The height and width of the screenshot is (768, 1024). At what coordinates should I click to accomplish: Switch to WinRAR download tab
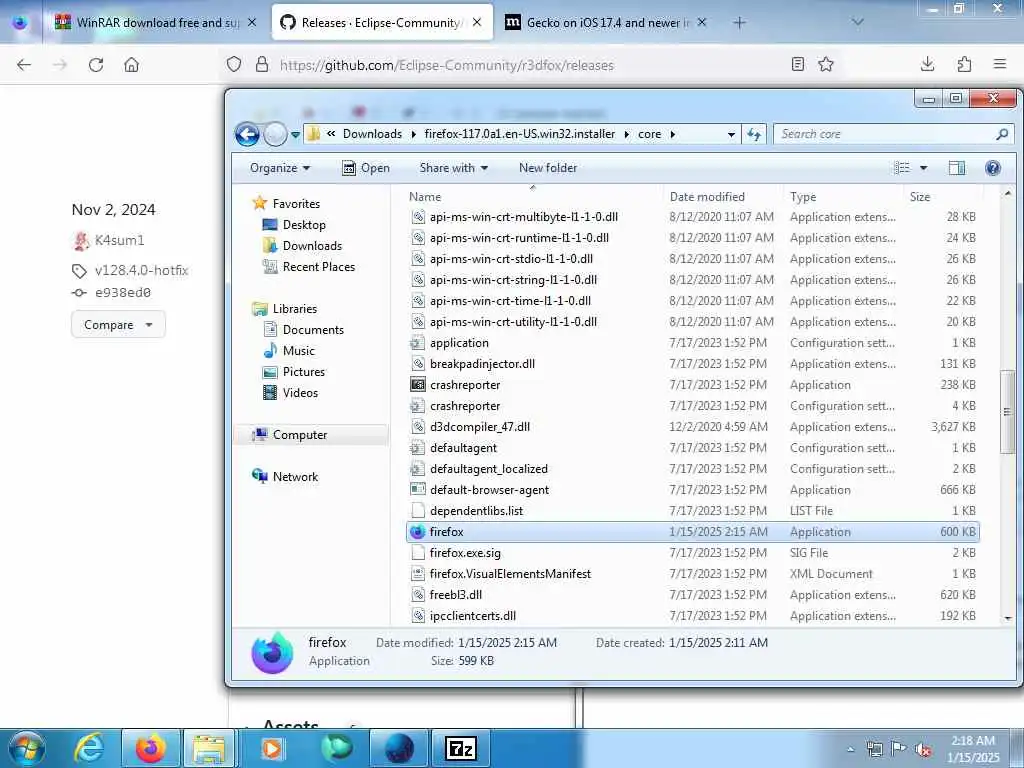[155, 22]
